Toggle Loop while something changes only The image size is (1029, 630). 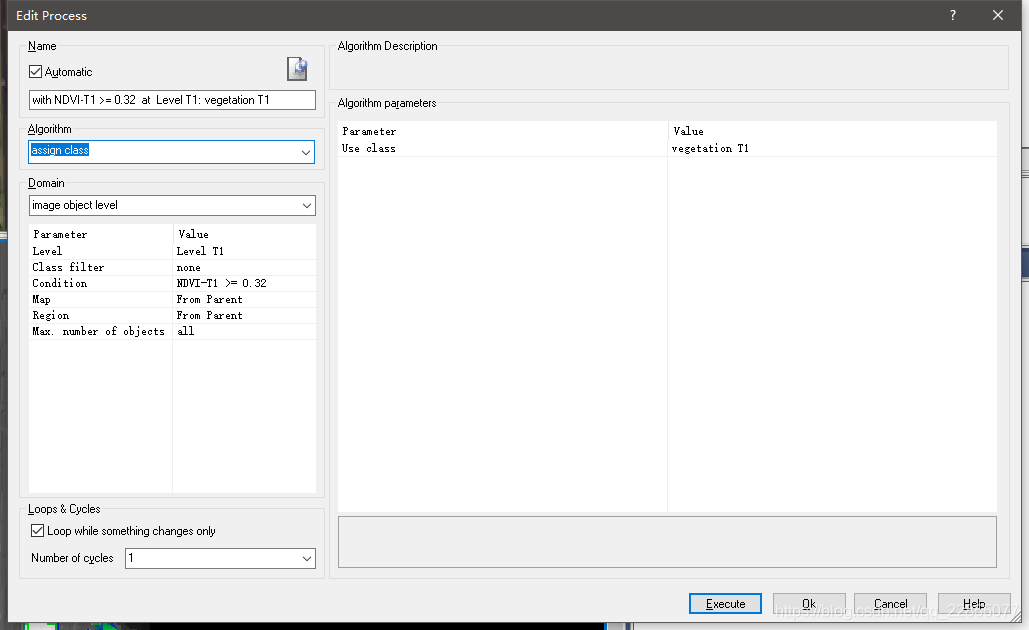pos(37,530)
